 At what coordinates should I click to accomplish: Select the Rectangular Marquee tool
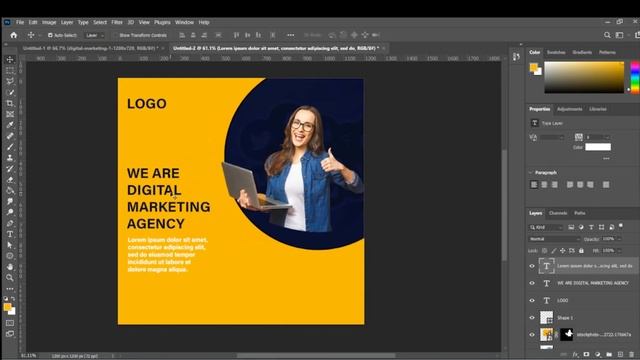click(x=10, y=70)
